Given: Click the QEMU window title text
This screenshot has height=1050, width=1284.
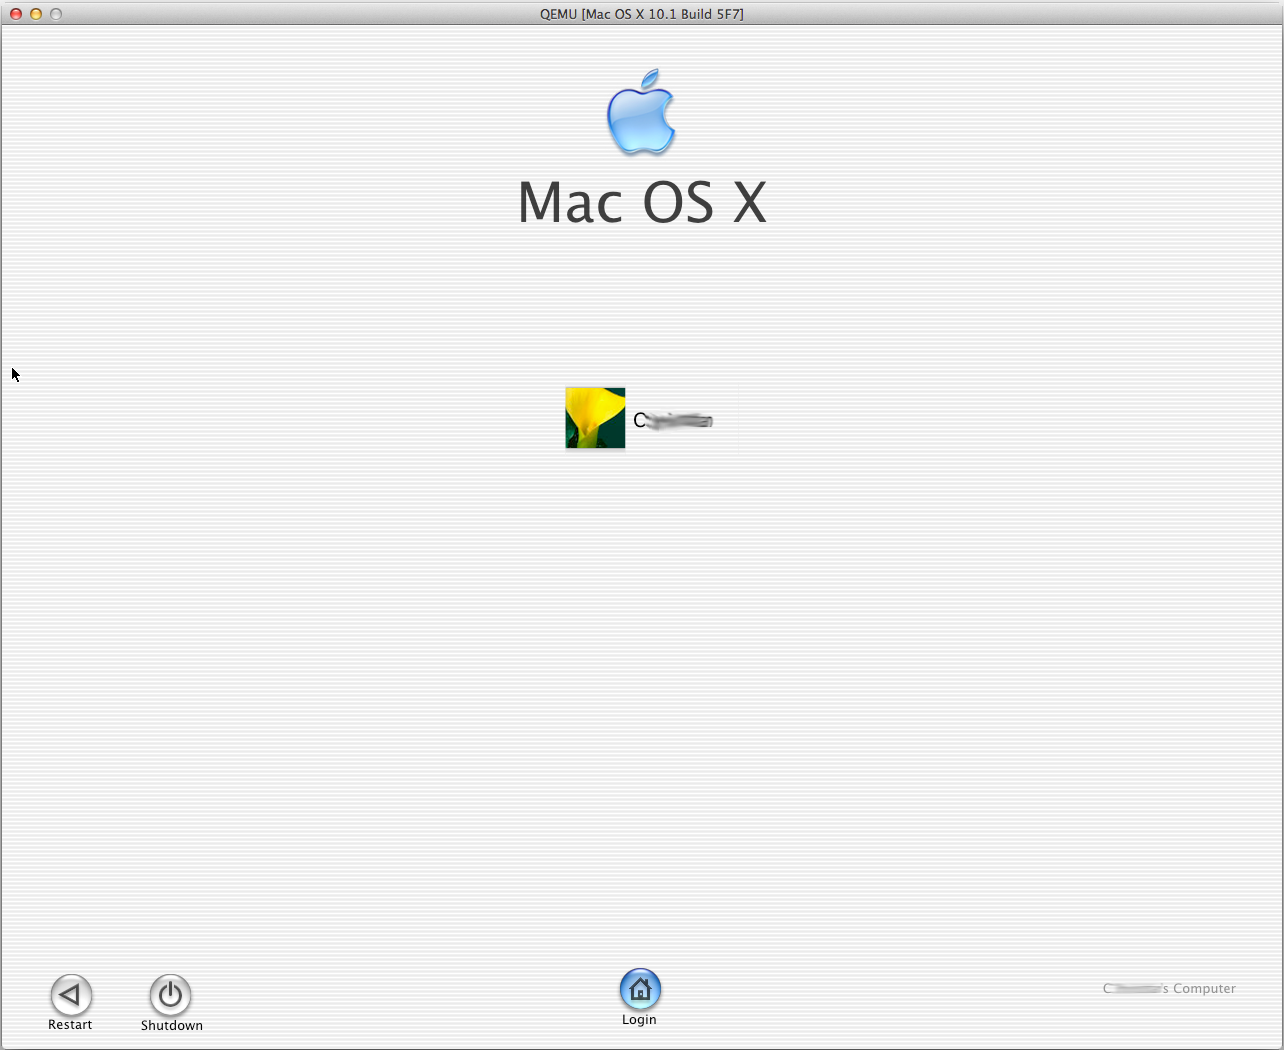Looking at the screenshot, I should (642, 14).
